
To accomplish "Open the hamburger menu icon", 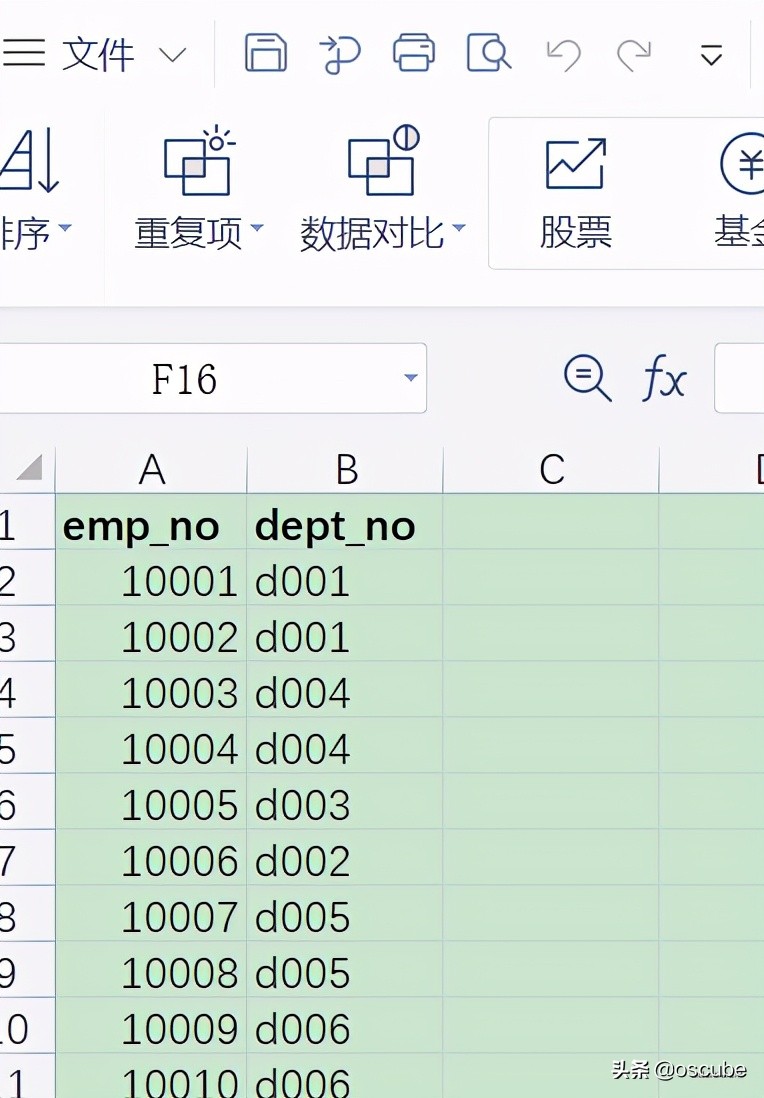I will [x=23, y=53].
